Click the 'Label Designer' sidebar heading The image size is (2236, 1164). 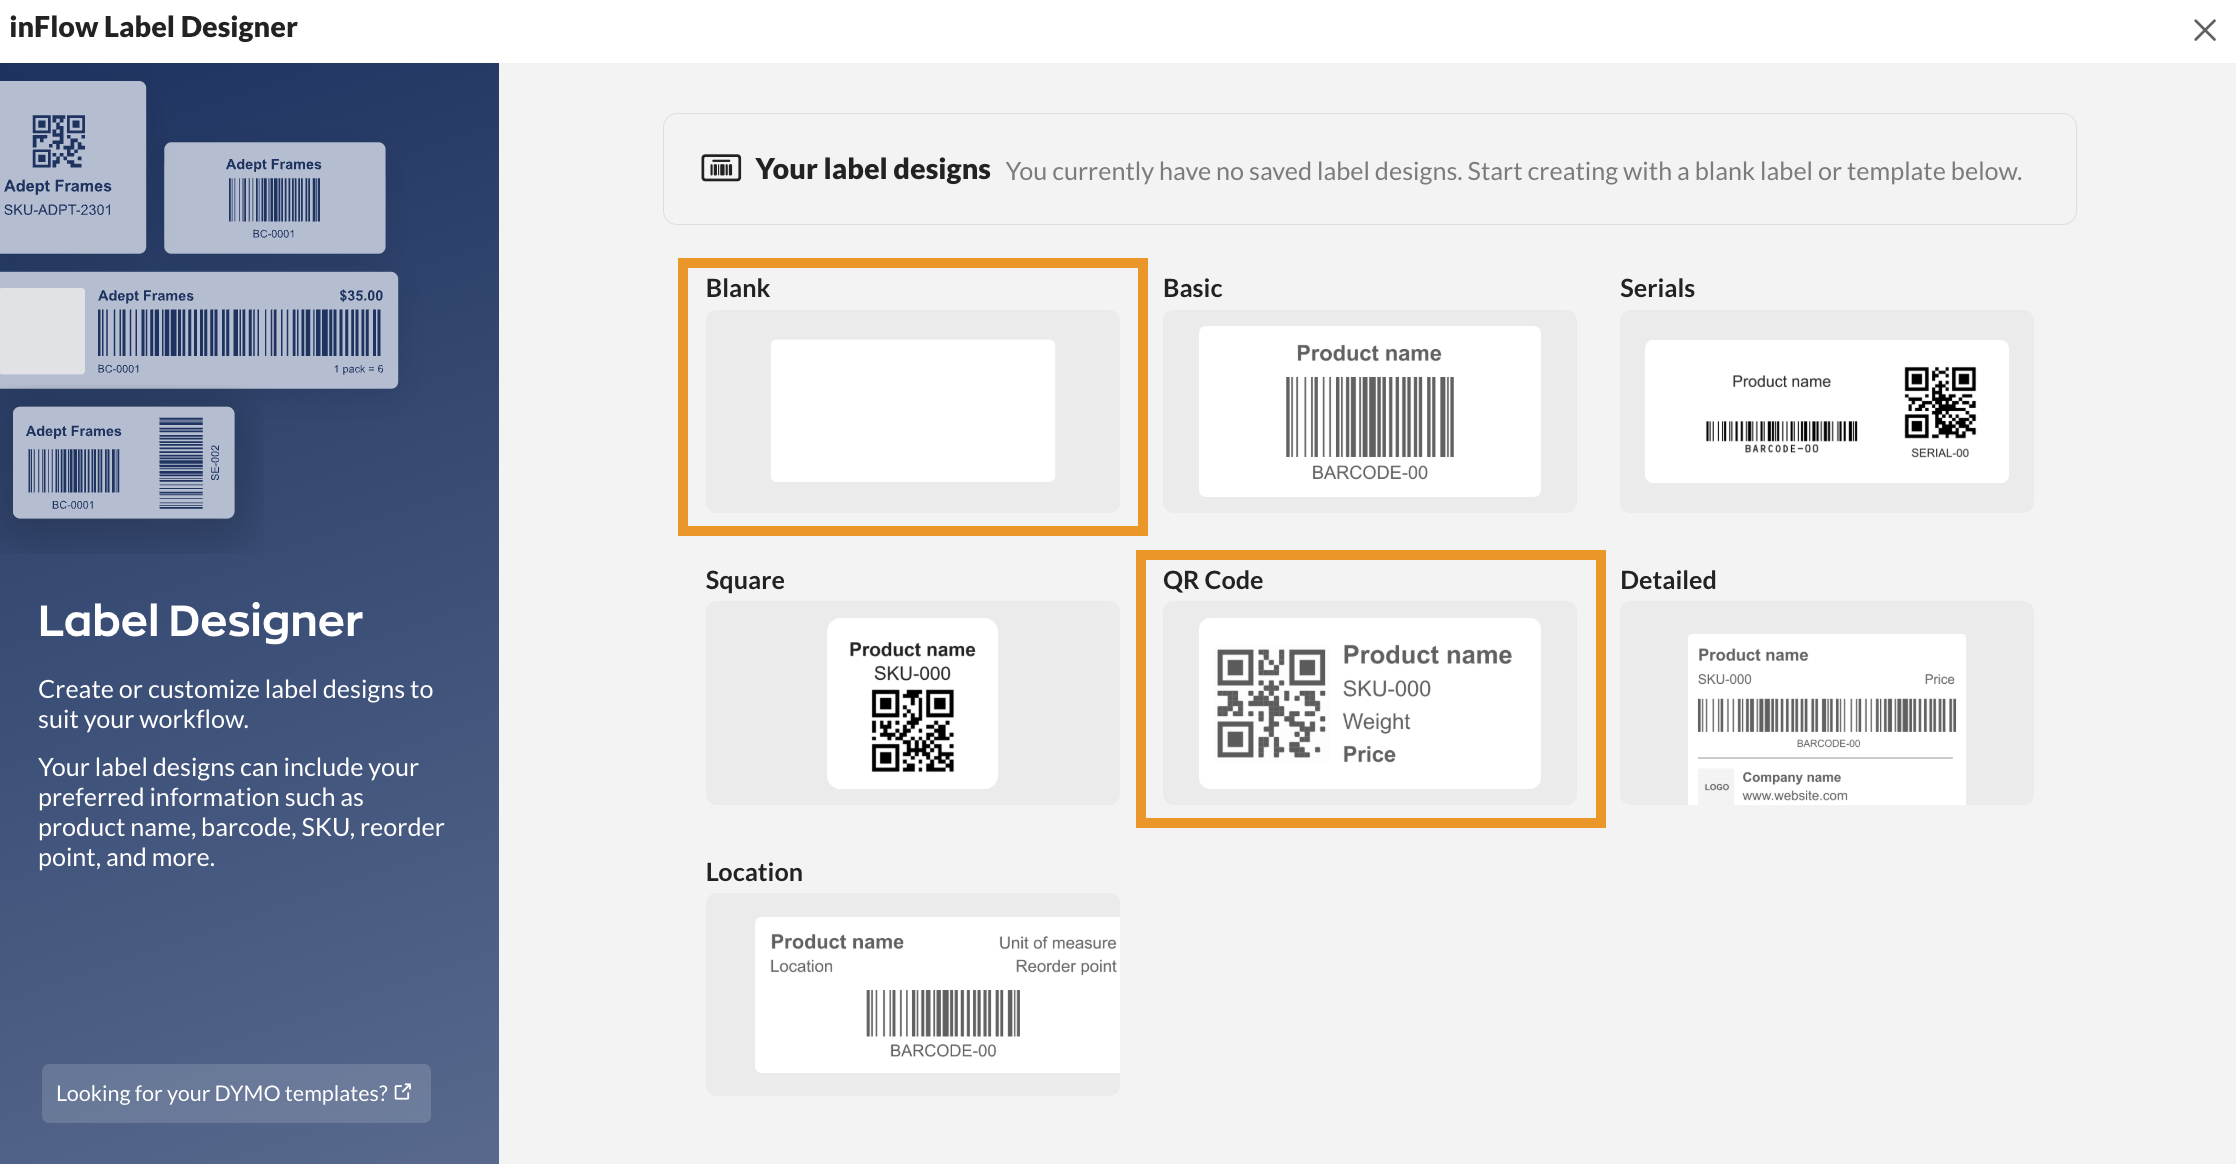pos(200,621)
